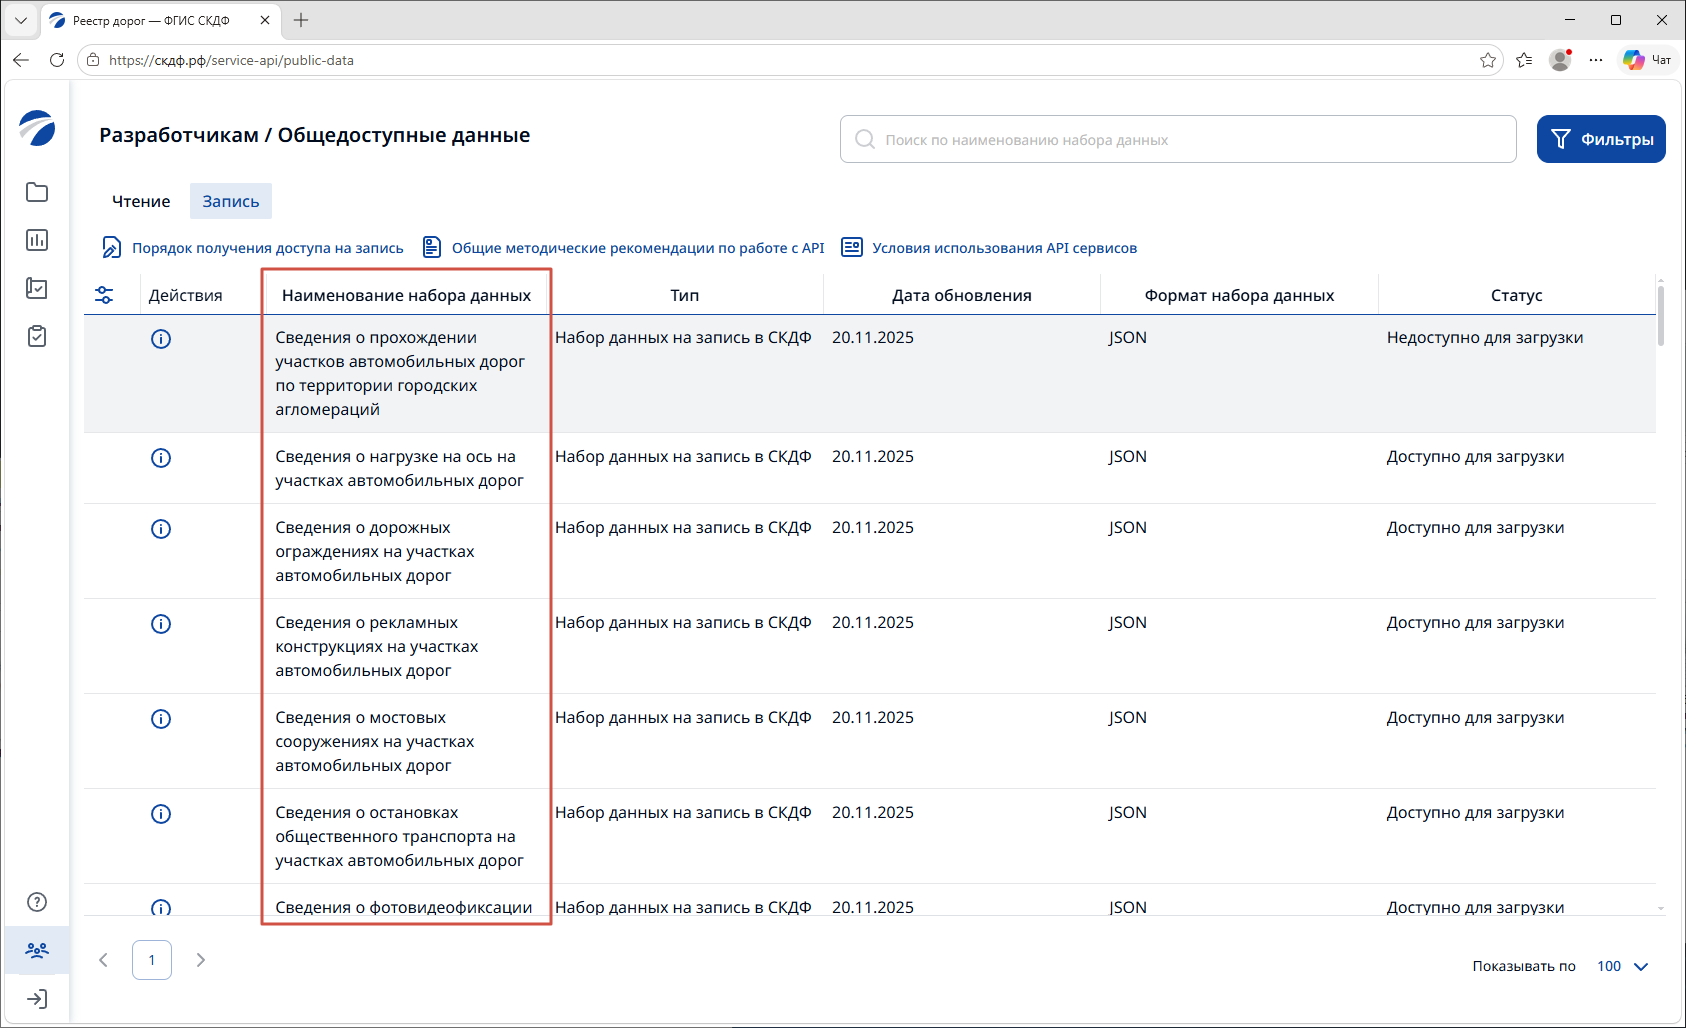Open Условия использования API сервисов link

click(x=990, y=248)
